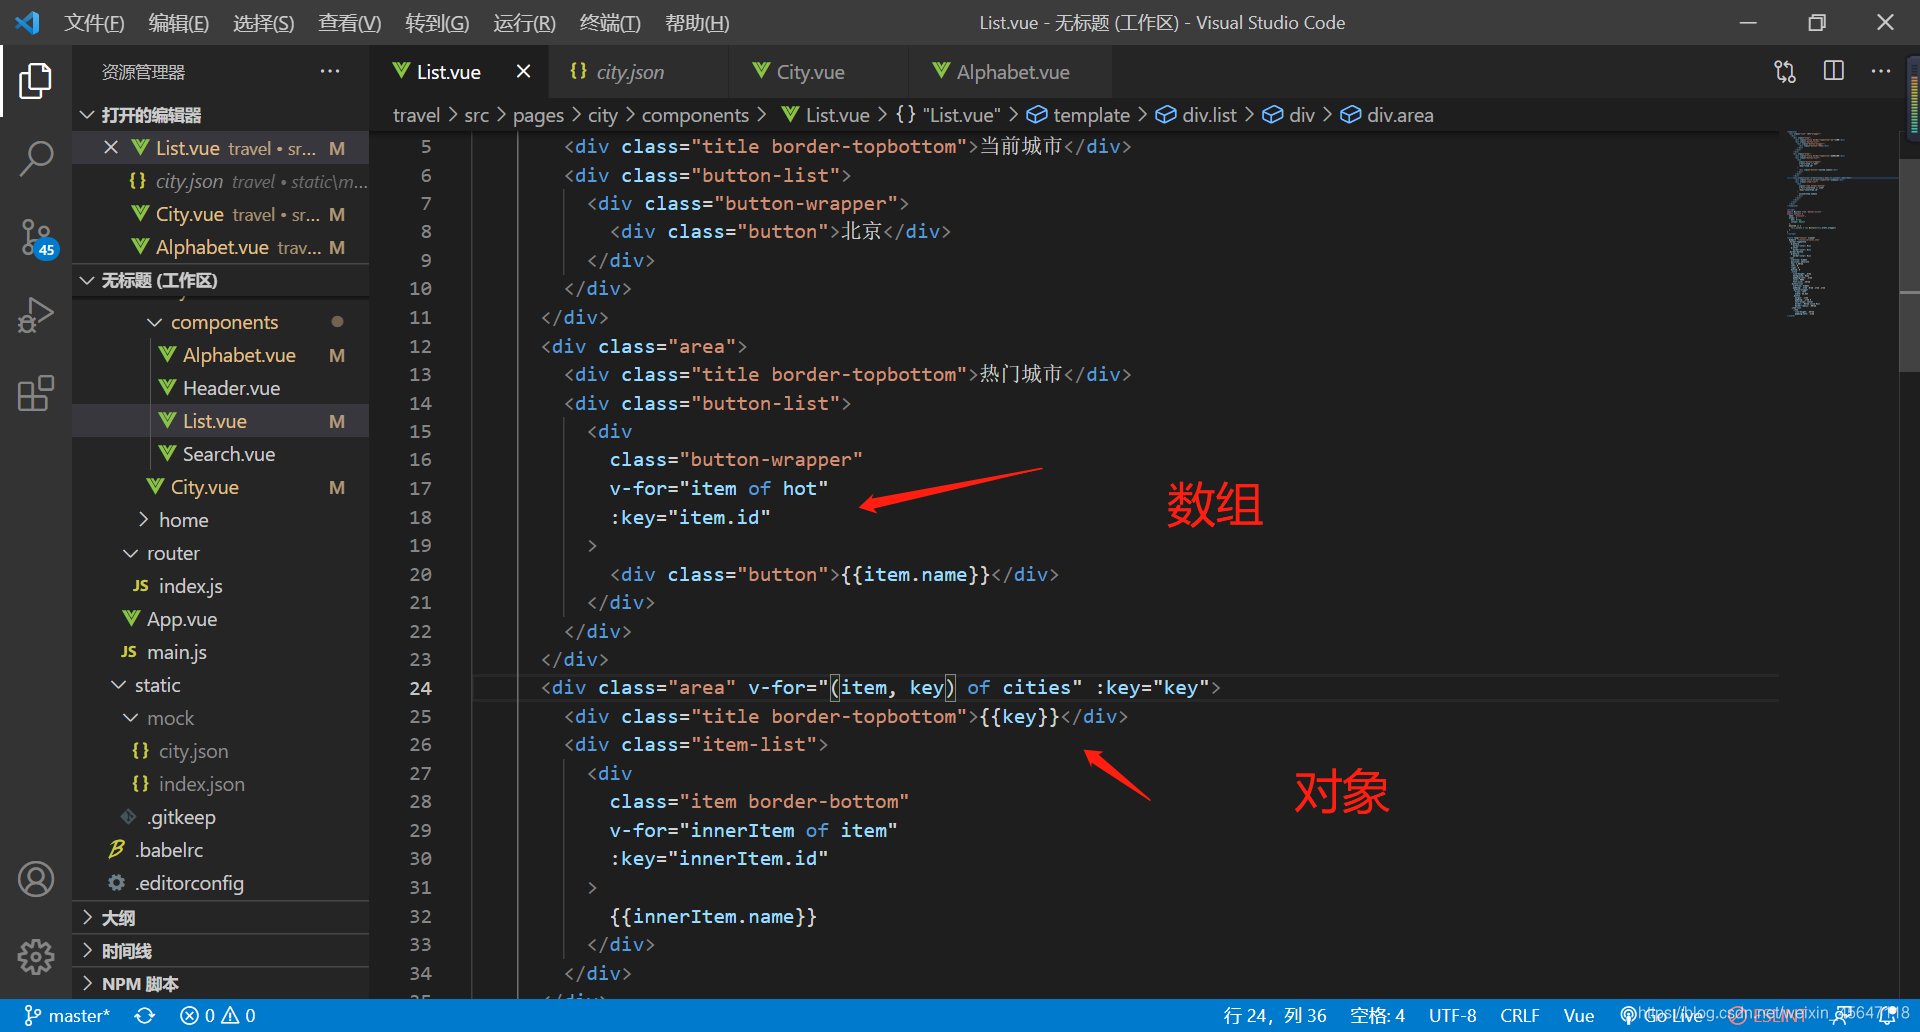1920x1032 pixels.
Task: Open the Explorer view in activity bar
Action: [35, 81]
